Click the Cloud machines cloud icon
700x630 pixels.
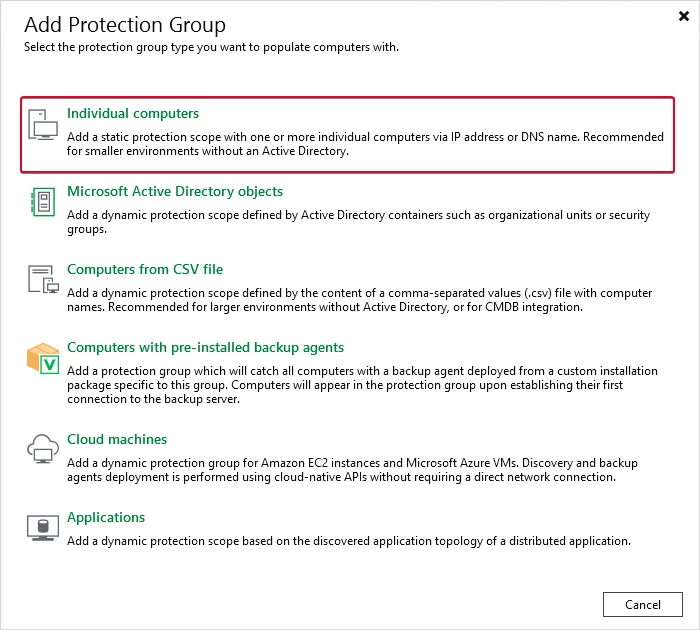43,449
